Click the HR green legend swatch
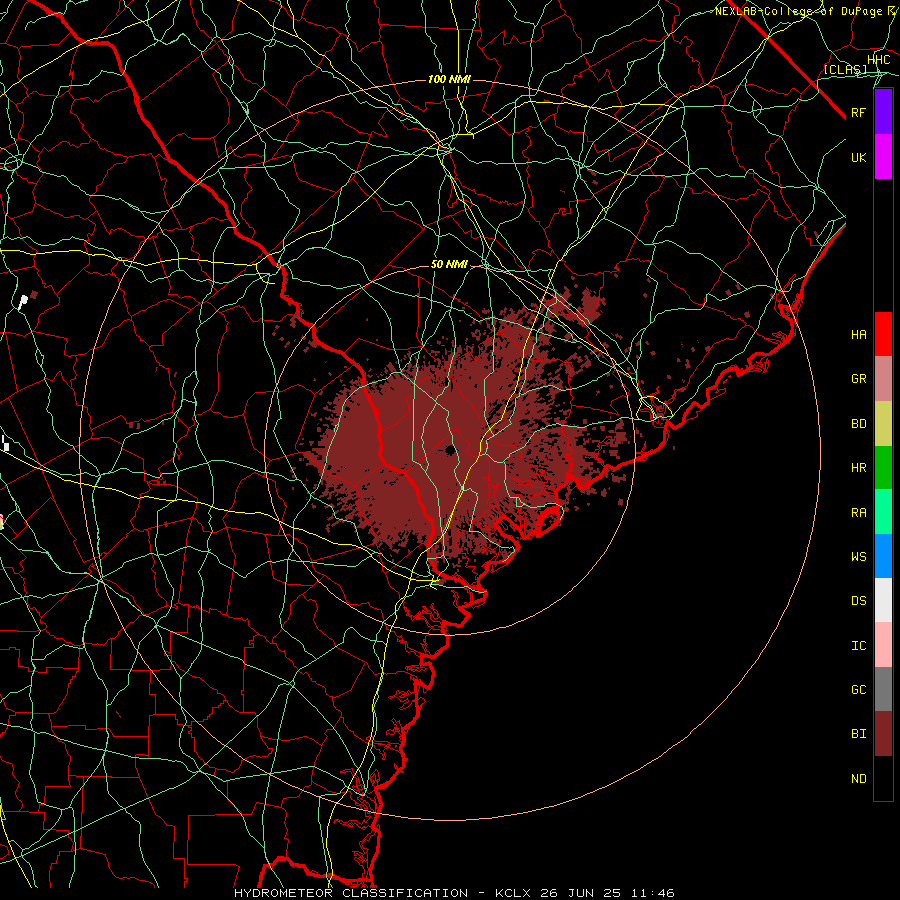 click(x=883, y=468)
